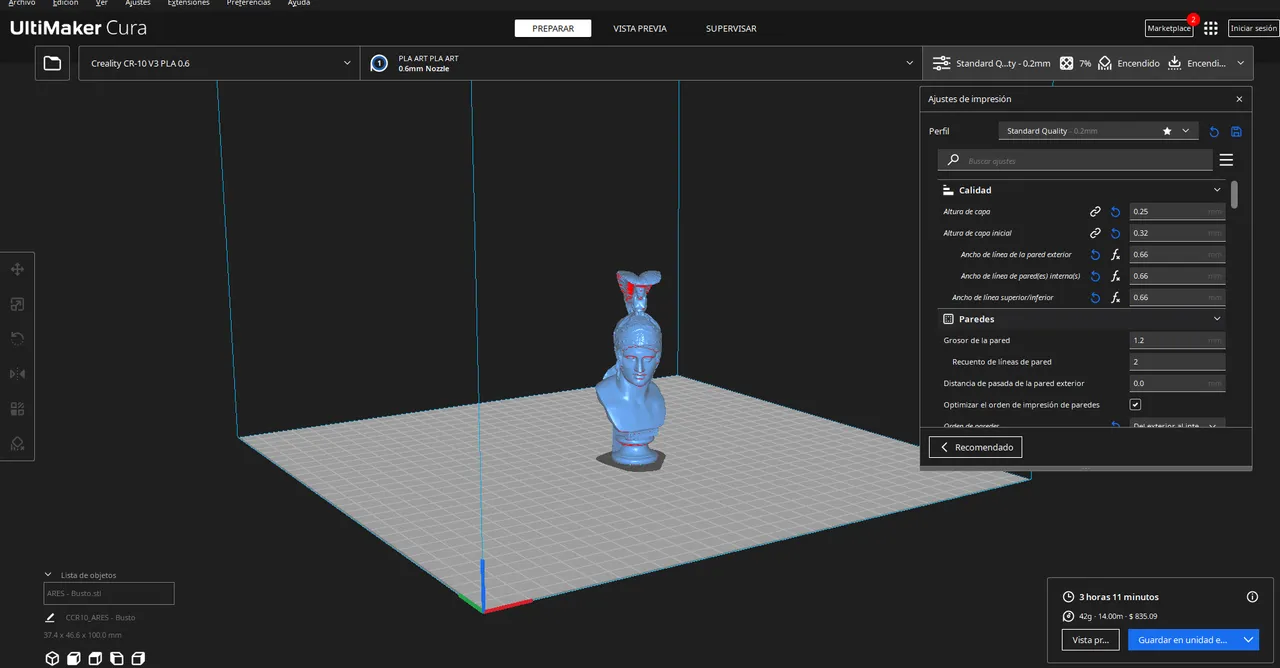Viewport: 1280px width, 668px height.
Task: Click the favorite star in profile selector
Action: click(1167, 131)
